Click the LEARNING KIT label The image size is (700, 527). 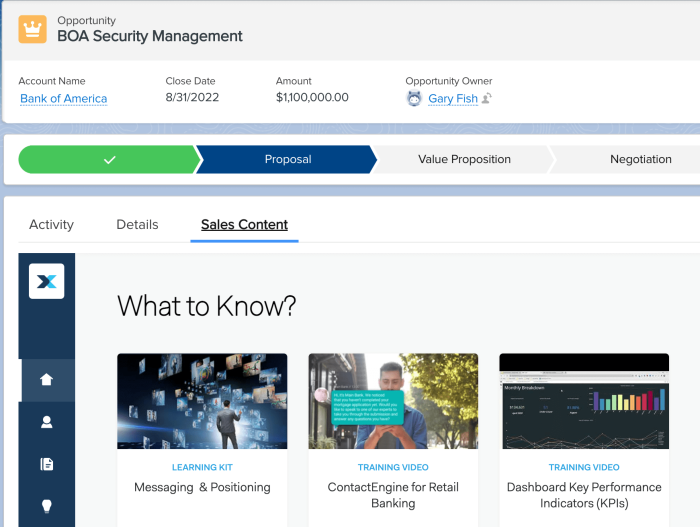tap(202, 467)
